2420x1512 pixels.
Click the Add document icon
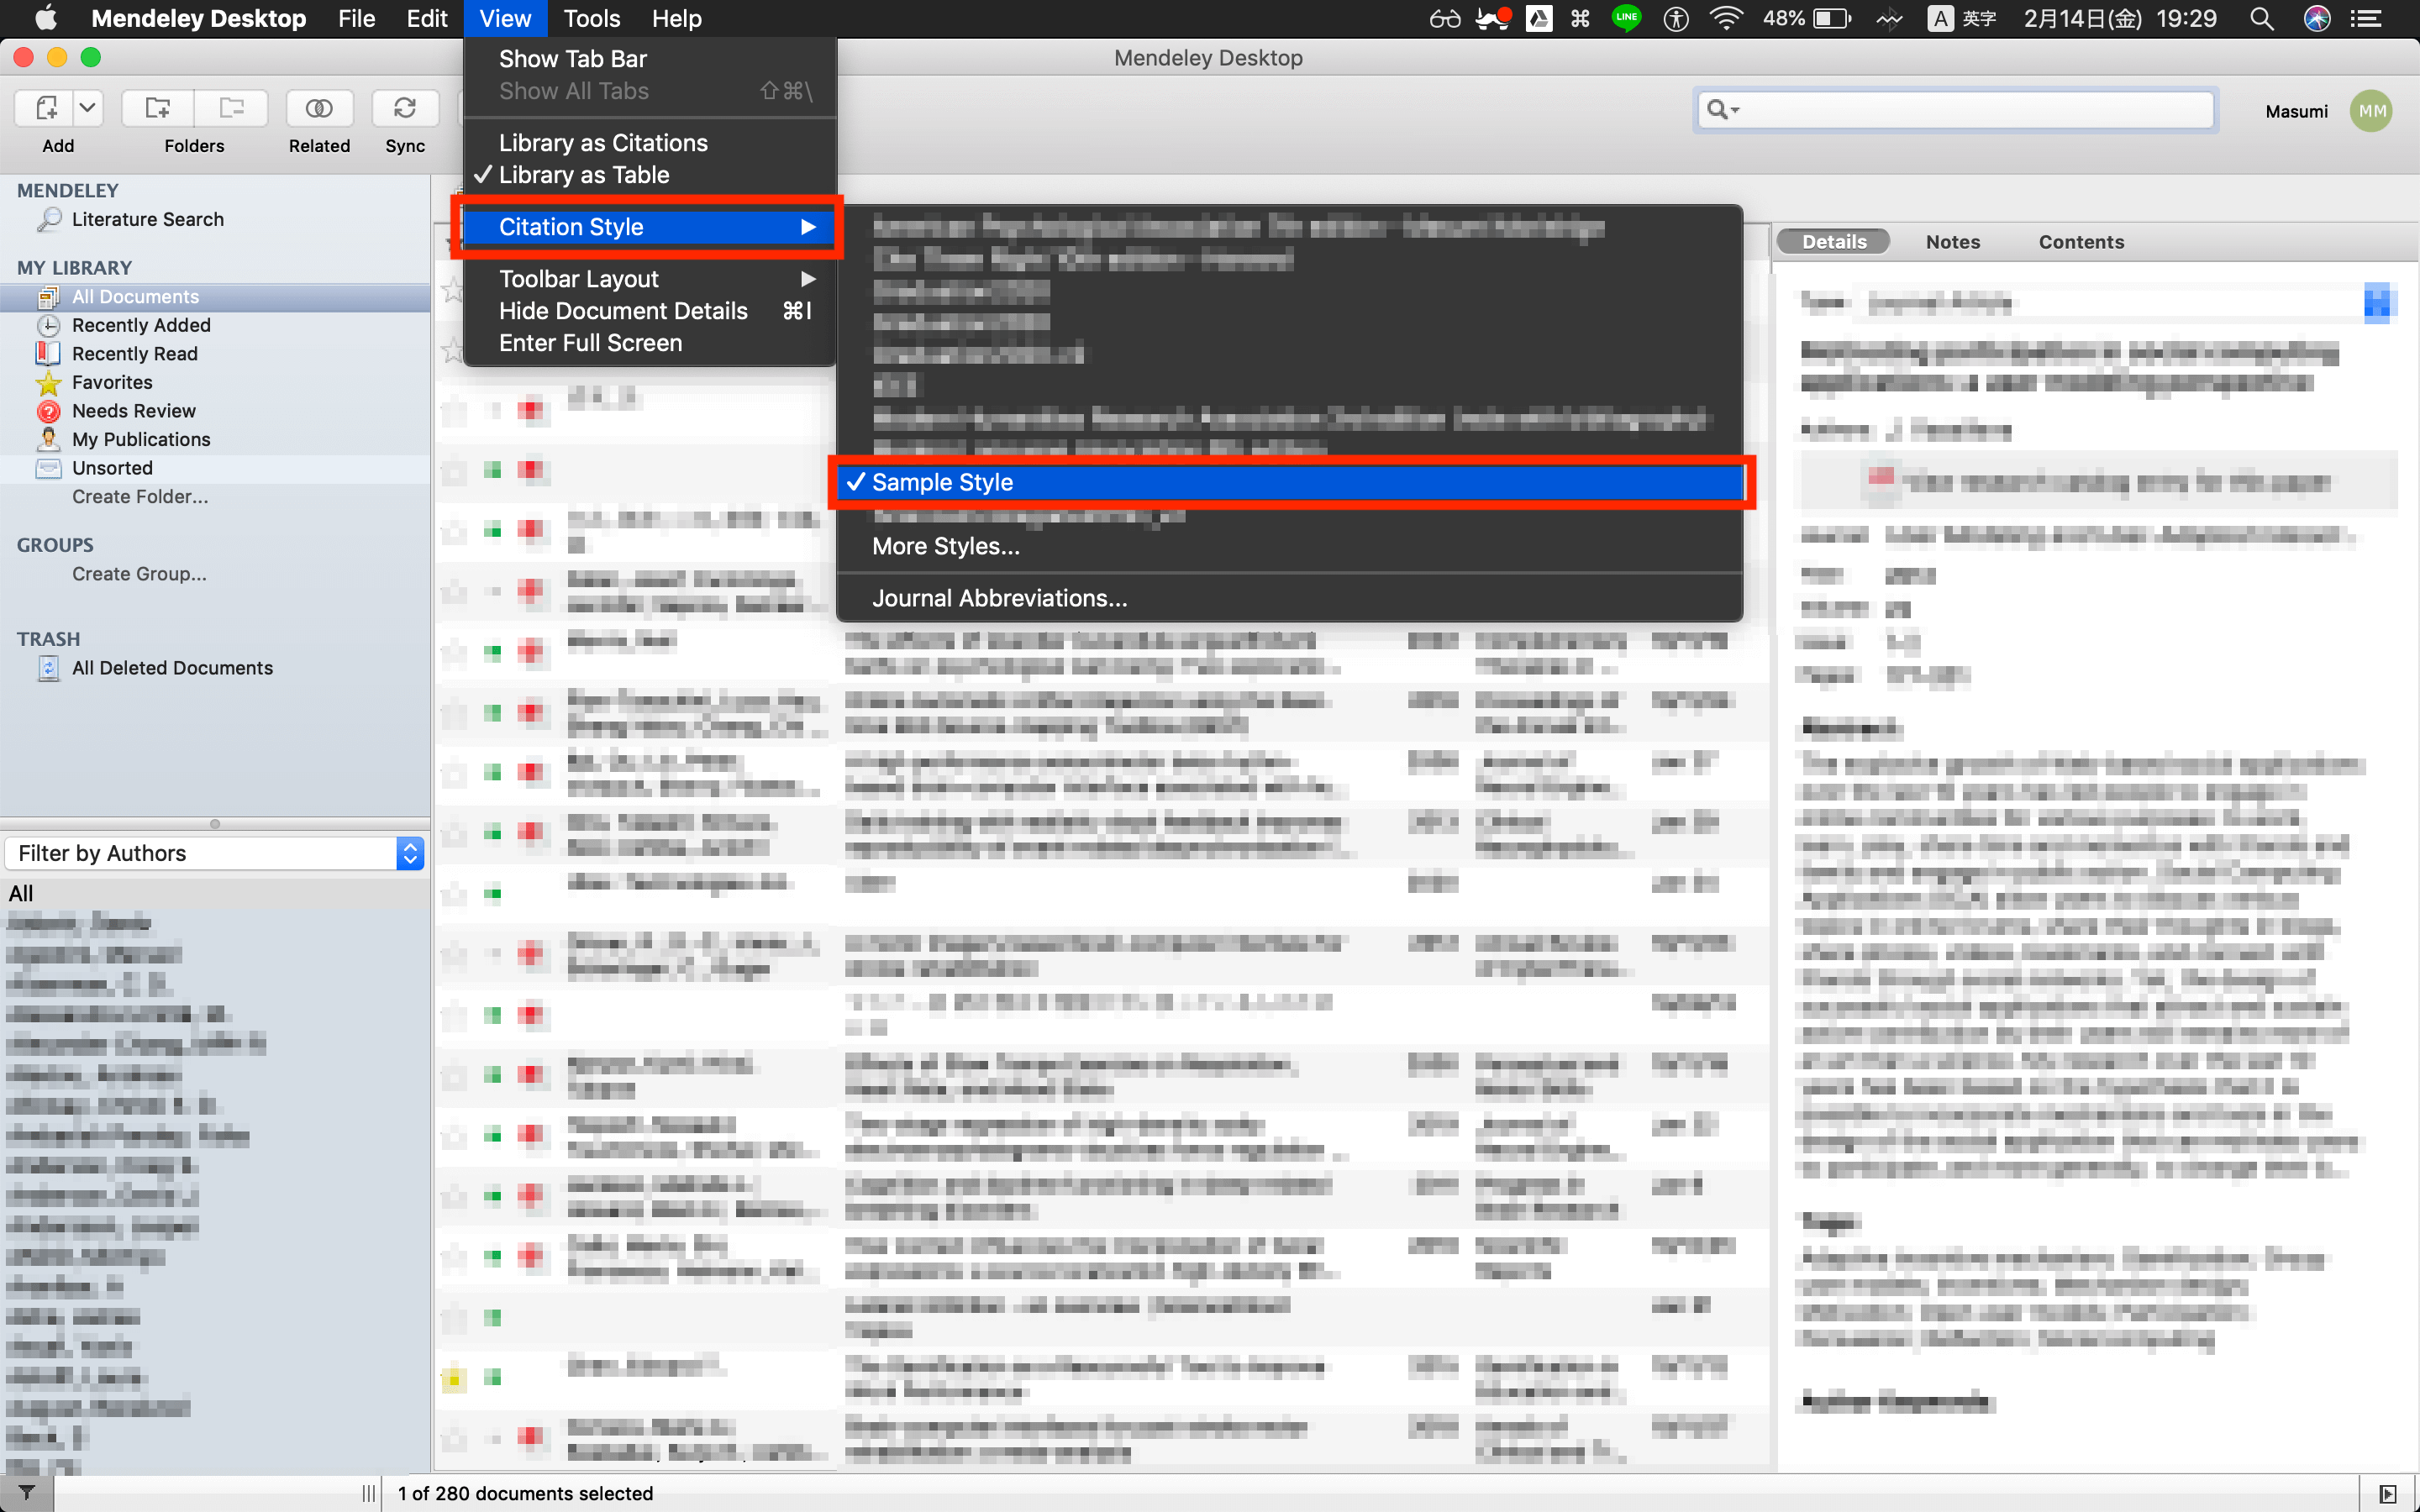pyautogui.click(x=46, y=108)
